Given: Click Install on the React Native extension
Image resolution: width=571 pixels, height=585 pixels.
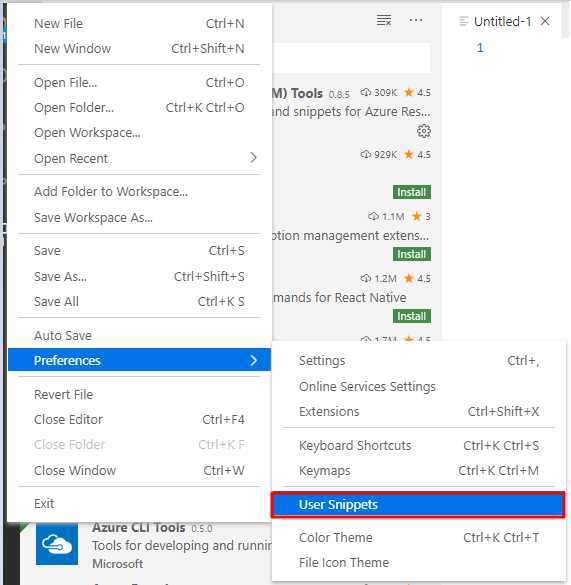Looking at the screenshot, I should (x=412, y=316).
